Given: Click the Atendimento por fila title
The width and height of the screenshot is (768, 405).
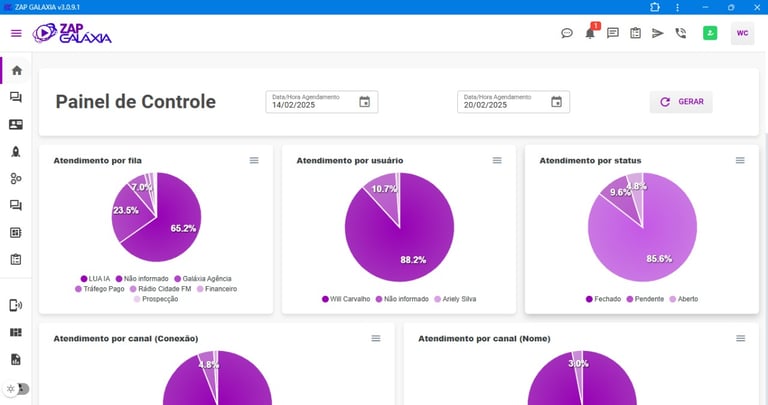Looking at the screenshot, I should tap(97, 161).
